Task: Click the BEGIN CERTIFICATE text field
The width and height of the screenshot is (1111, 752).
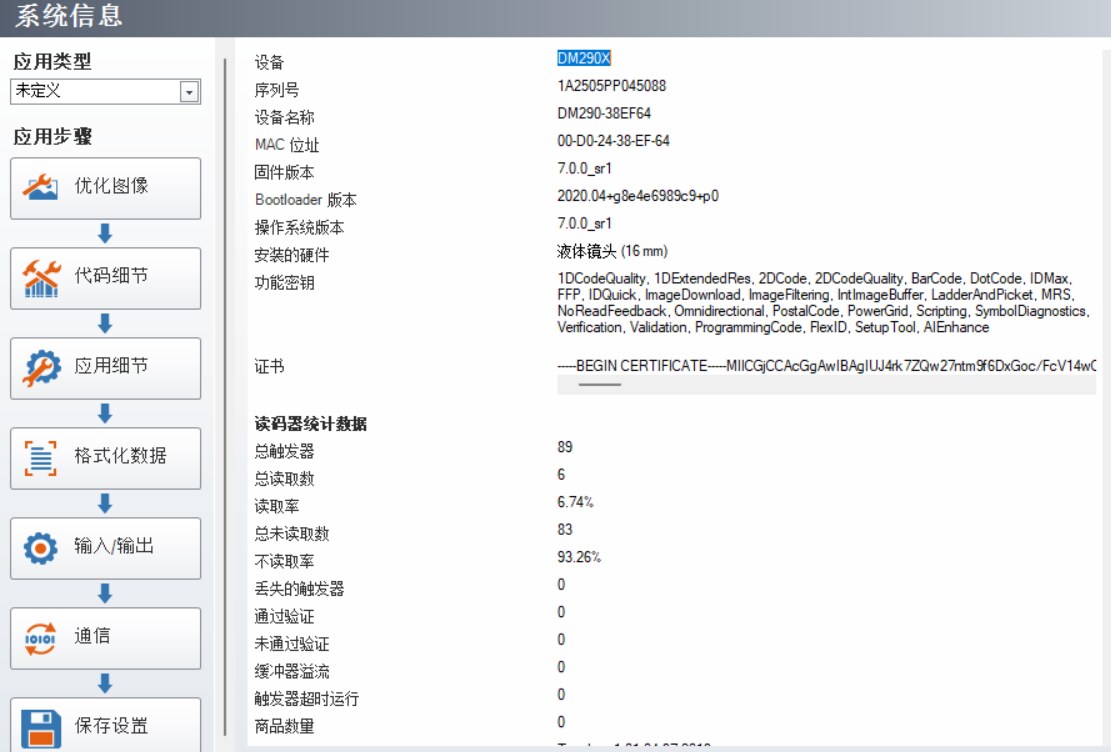Action: pos(825,367)
